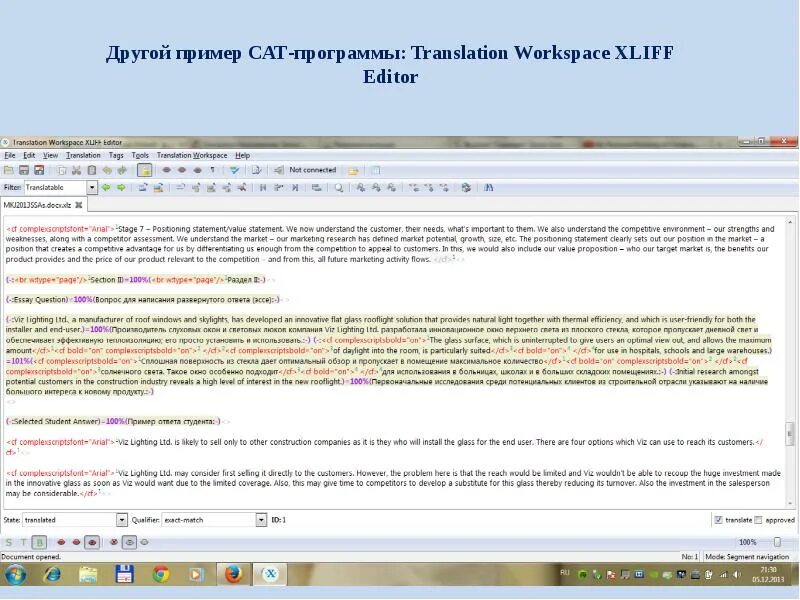This screenshot has height=600, width=800.
Task: Click 'Mode: Segment navigation' in status bar
Action: (747, 557)
